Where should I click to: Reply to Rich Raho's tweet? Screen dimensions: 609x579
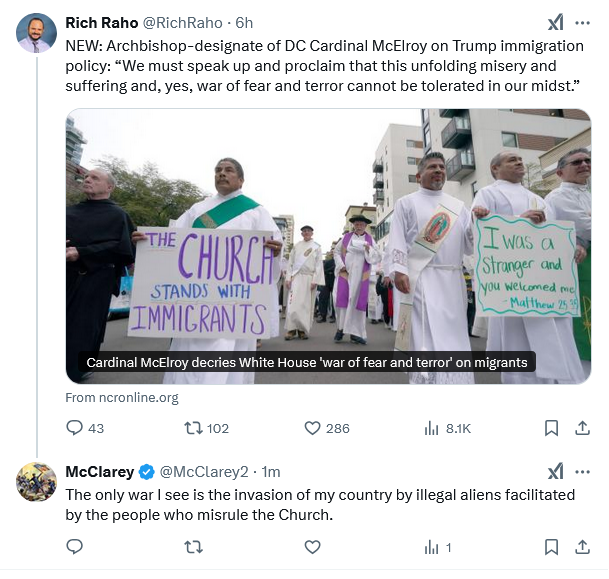pyautogui.click(x=75, y=428)
